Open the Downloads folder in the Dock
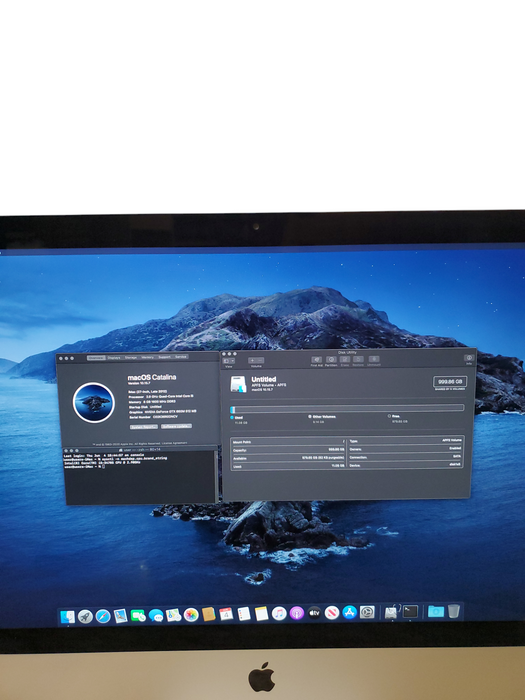The image size is (525, 700). (x=436, y=611)
